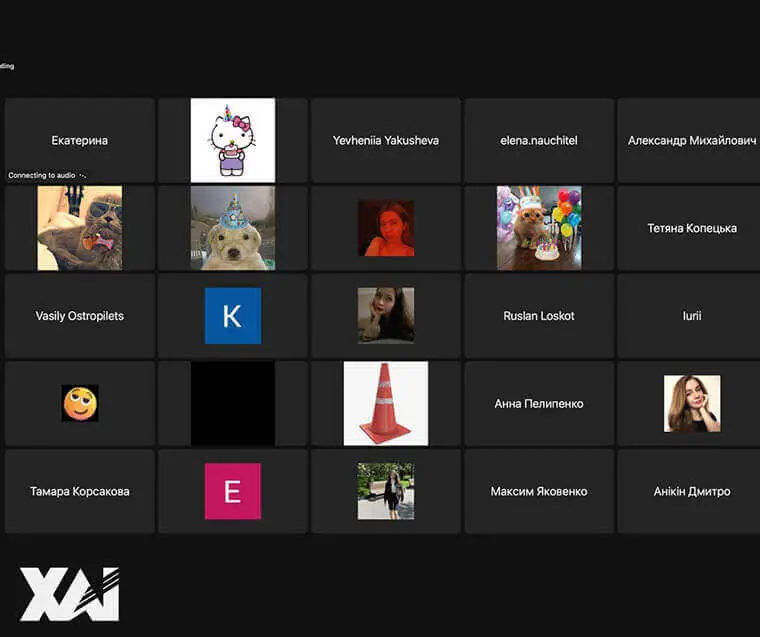Select the elena.nauchitel participant tile
Screen dimensions: 760x637
[538, 140]
